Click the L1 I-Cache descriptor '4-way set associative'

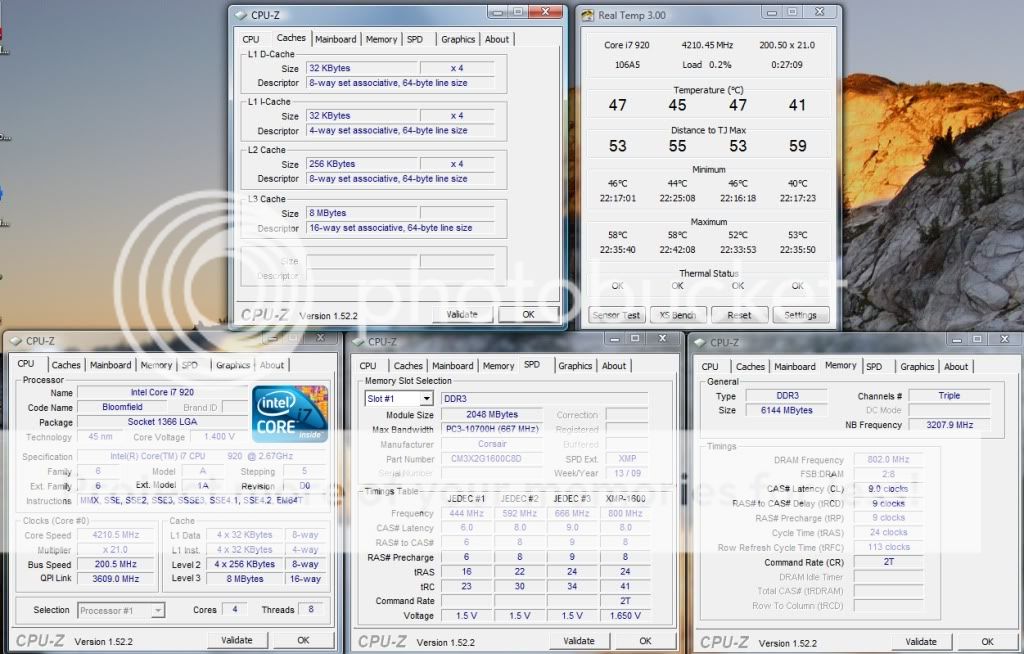click(x=400, y=131)
